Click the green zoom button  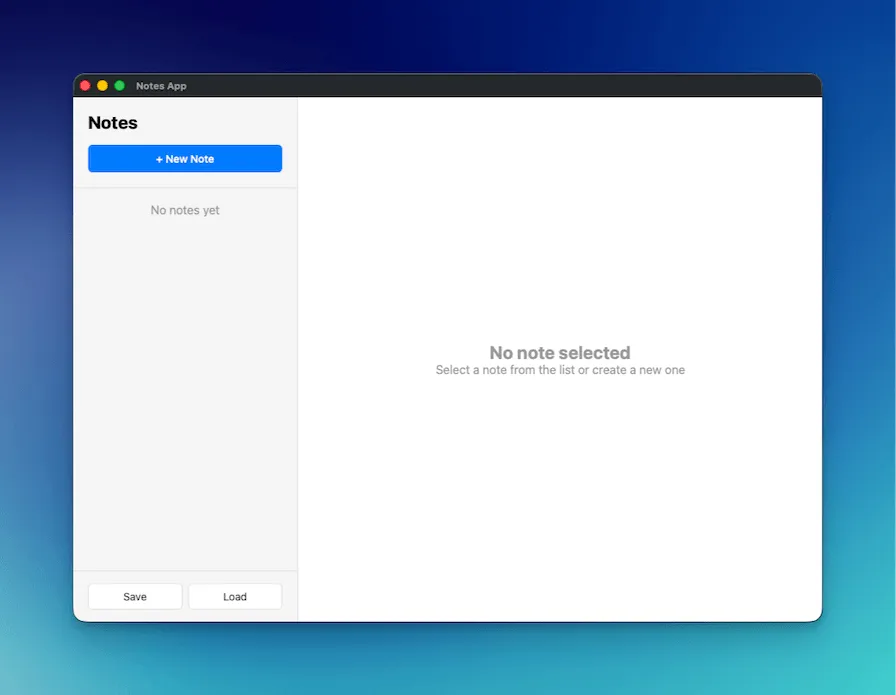(x=119, y=85)
